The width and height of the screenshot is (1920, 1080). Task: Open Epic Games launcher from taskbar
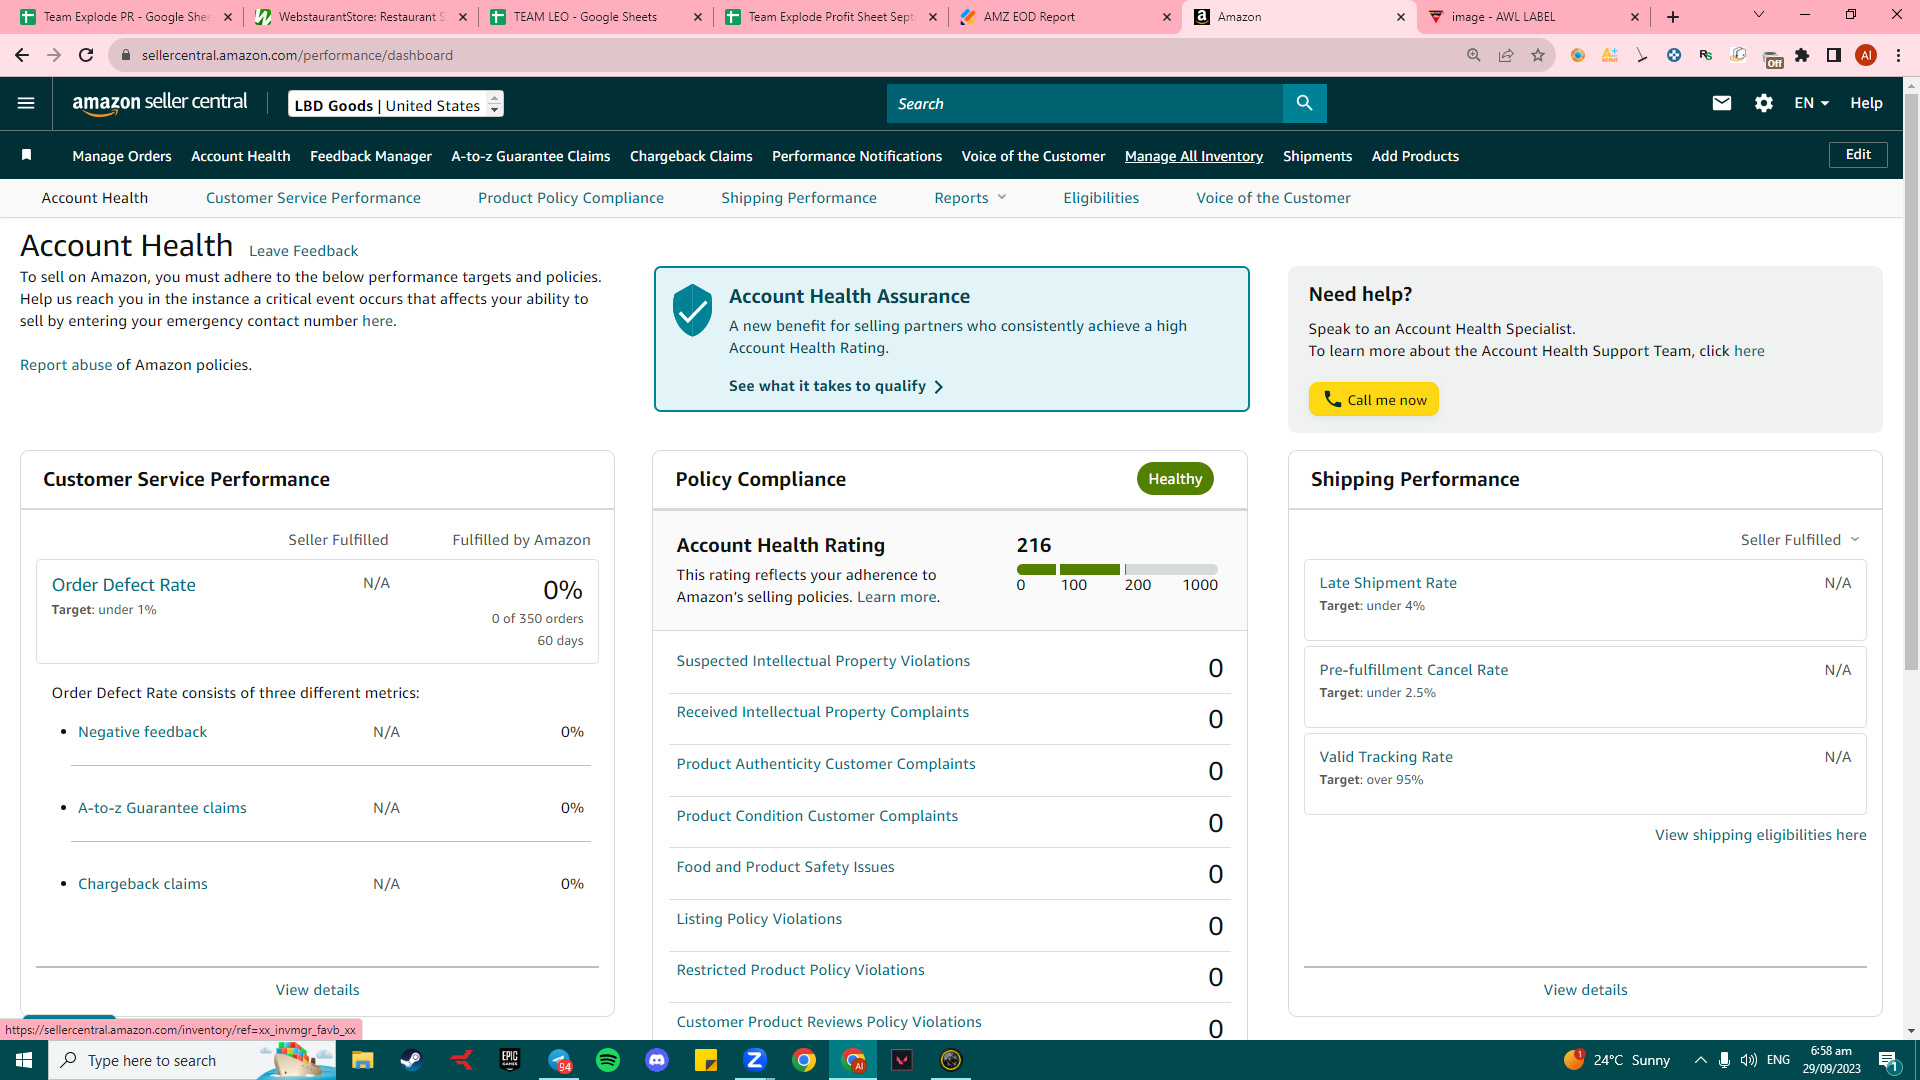(x=510, y=1060)
